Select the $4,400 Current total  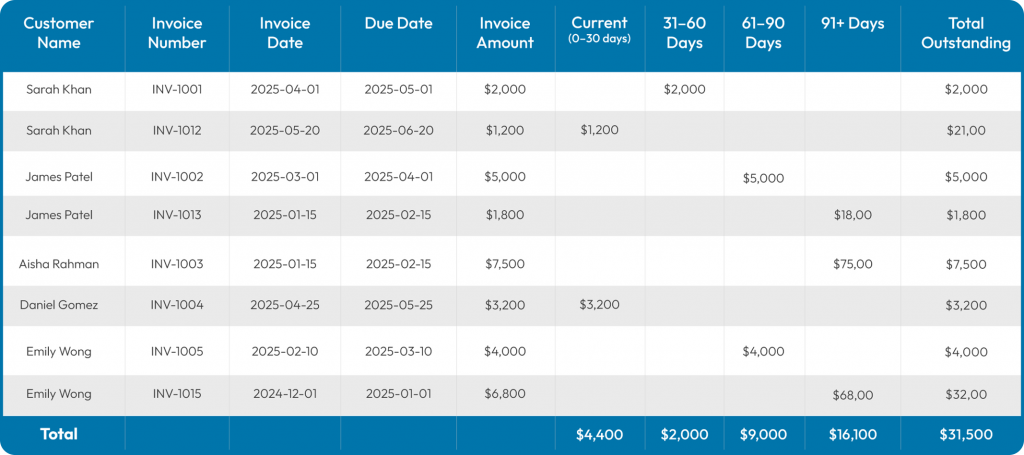point(599,435)
